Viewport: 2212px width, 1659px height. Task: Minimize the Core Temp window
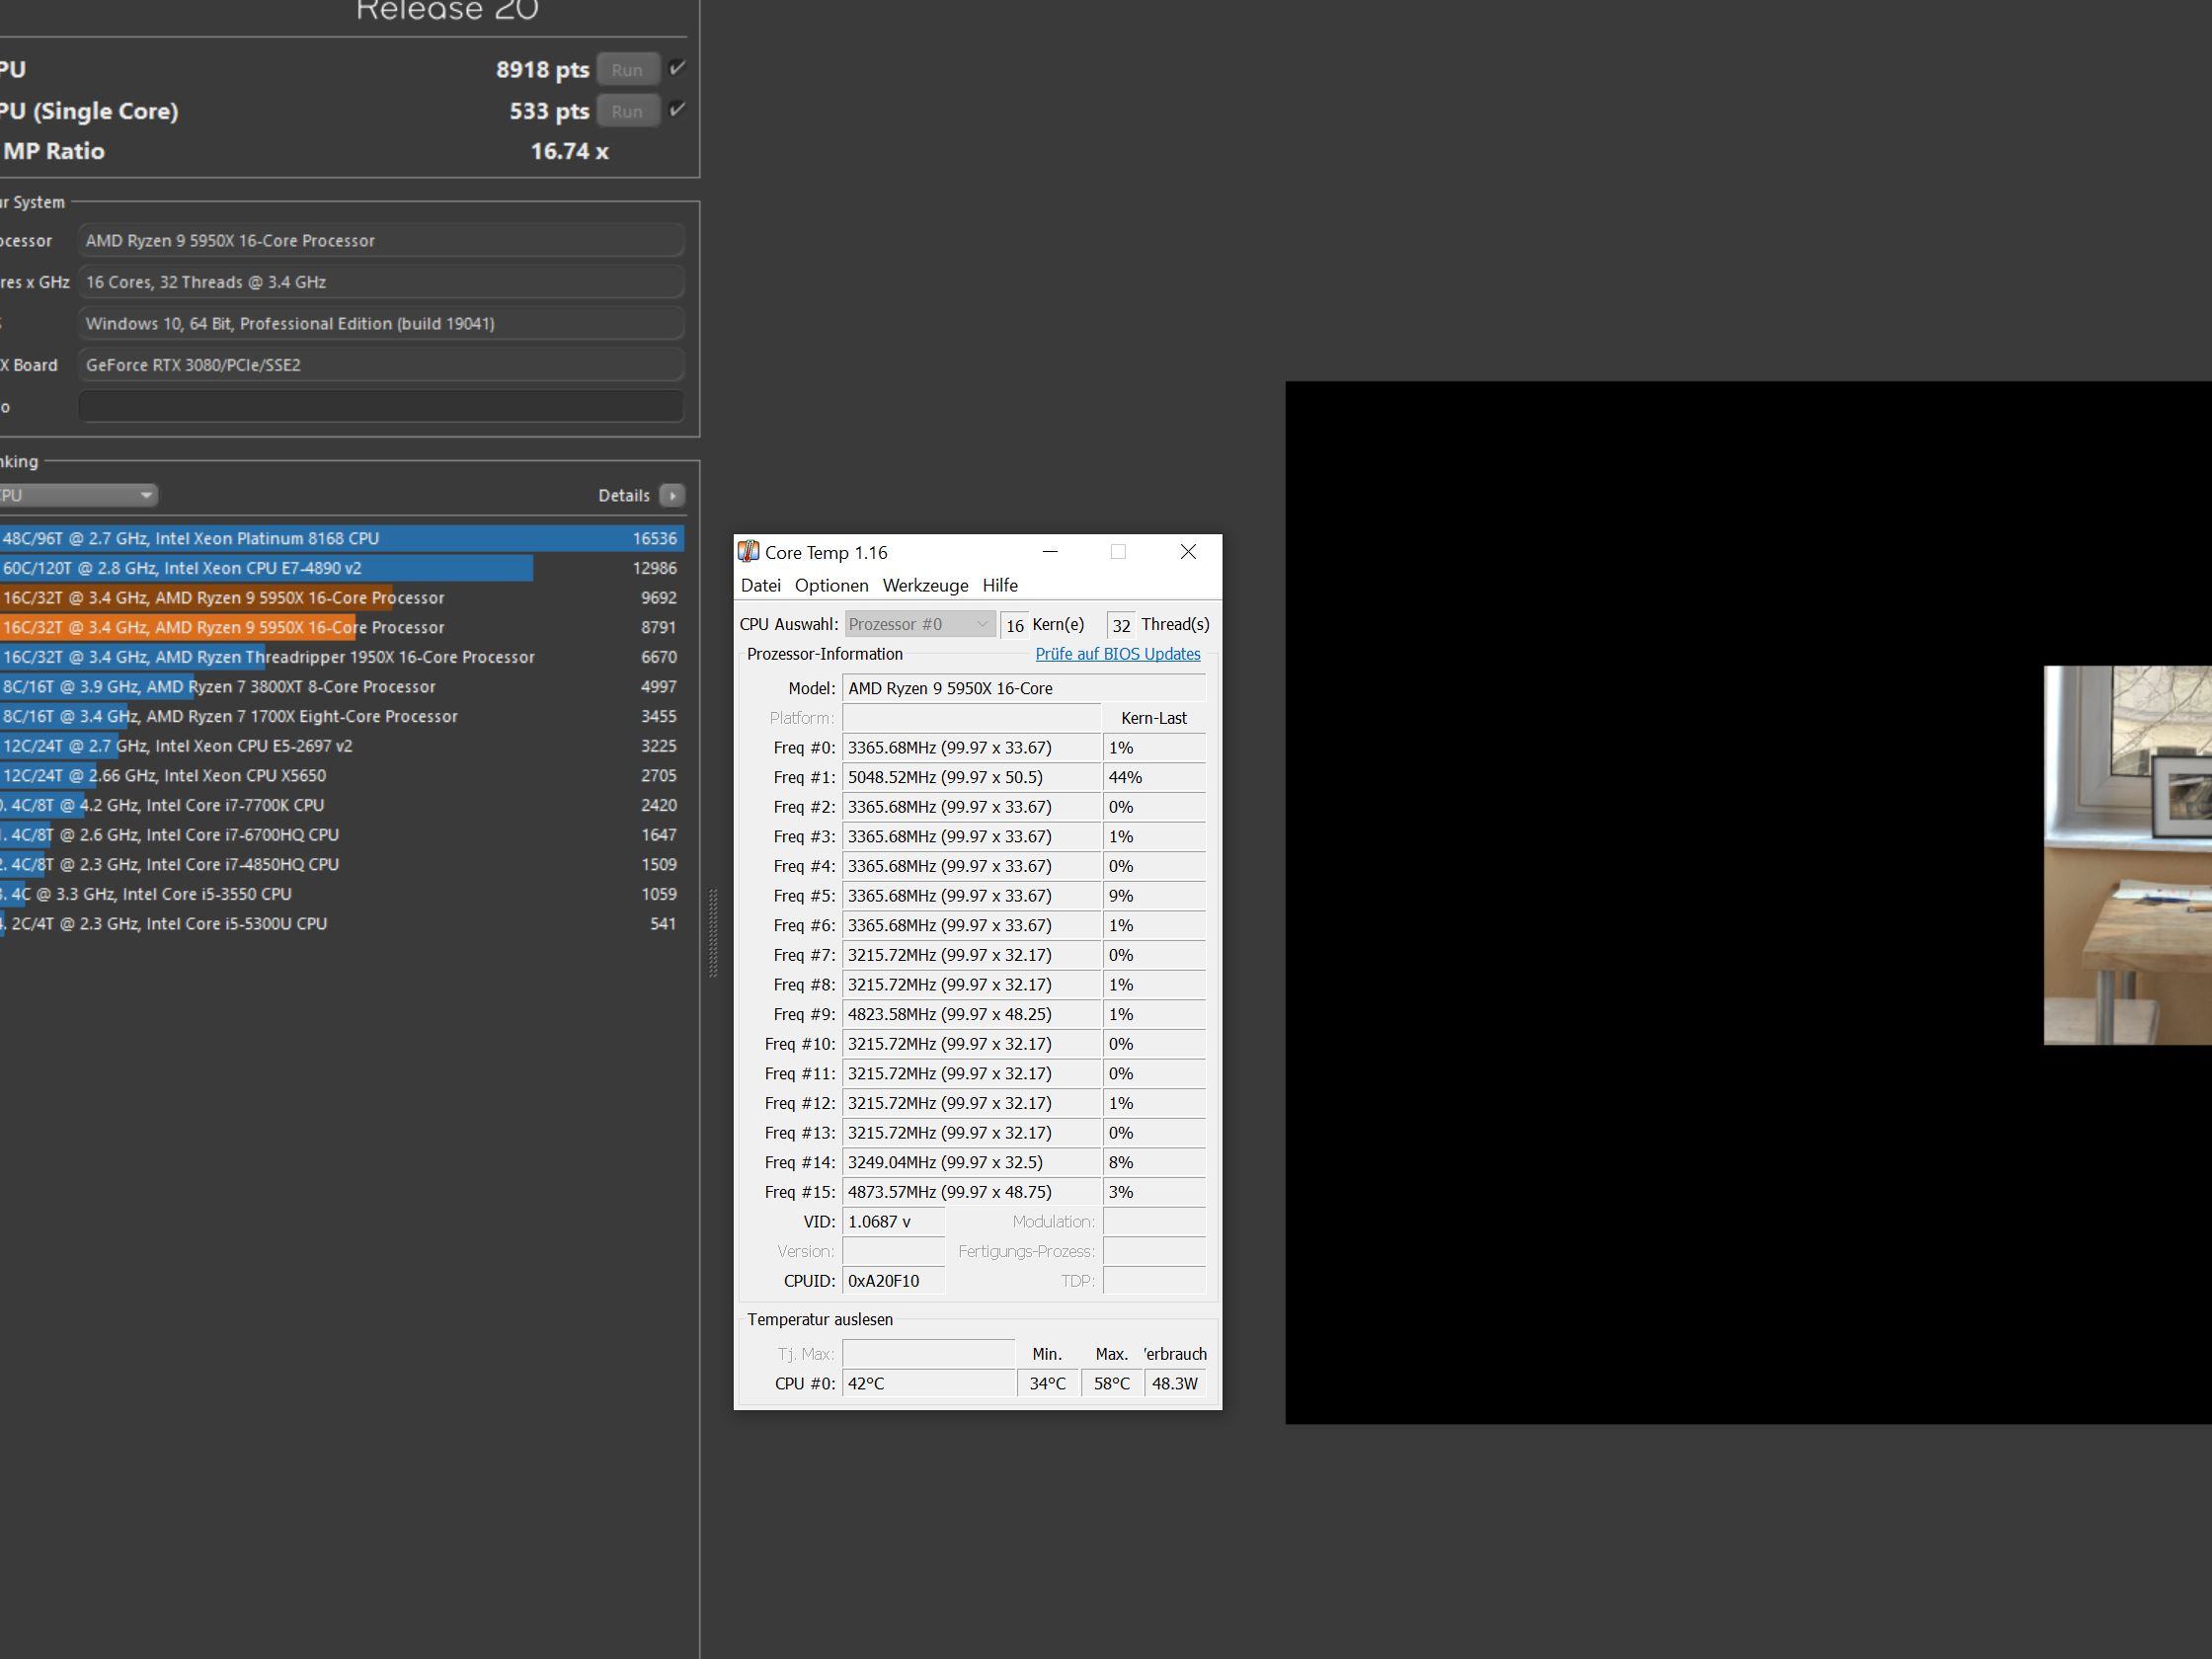1050,552
